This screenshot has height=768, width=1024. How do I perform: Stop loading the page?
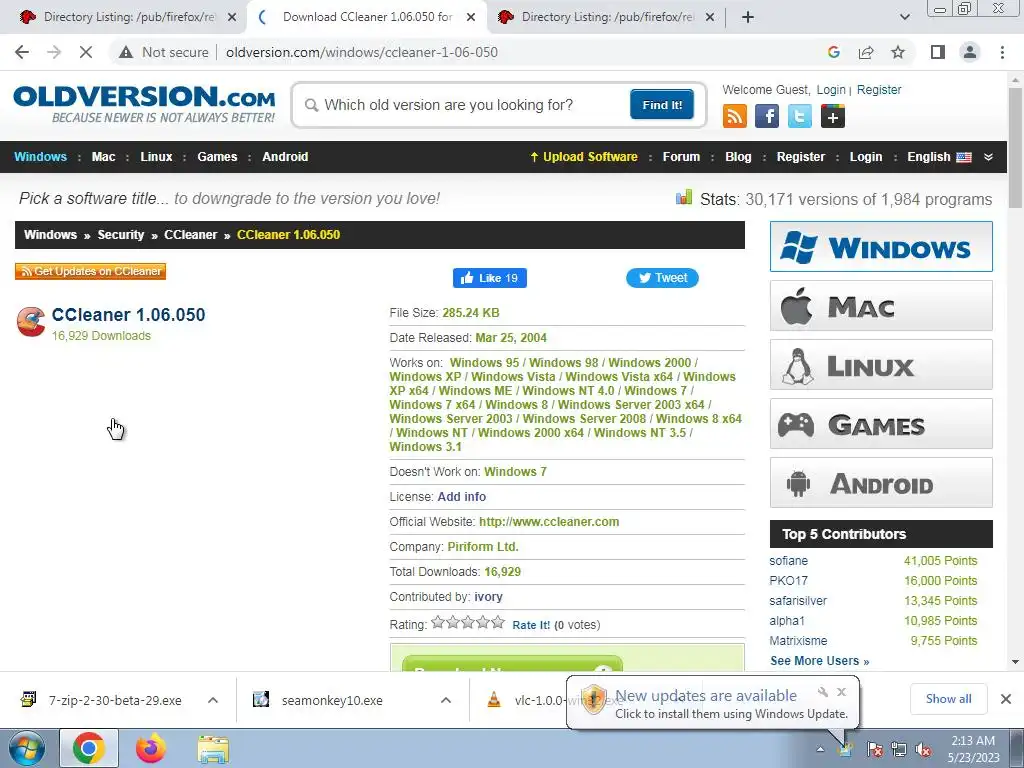(x=86, y=52)
